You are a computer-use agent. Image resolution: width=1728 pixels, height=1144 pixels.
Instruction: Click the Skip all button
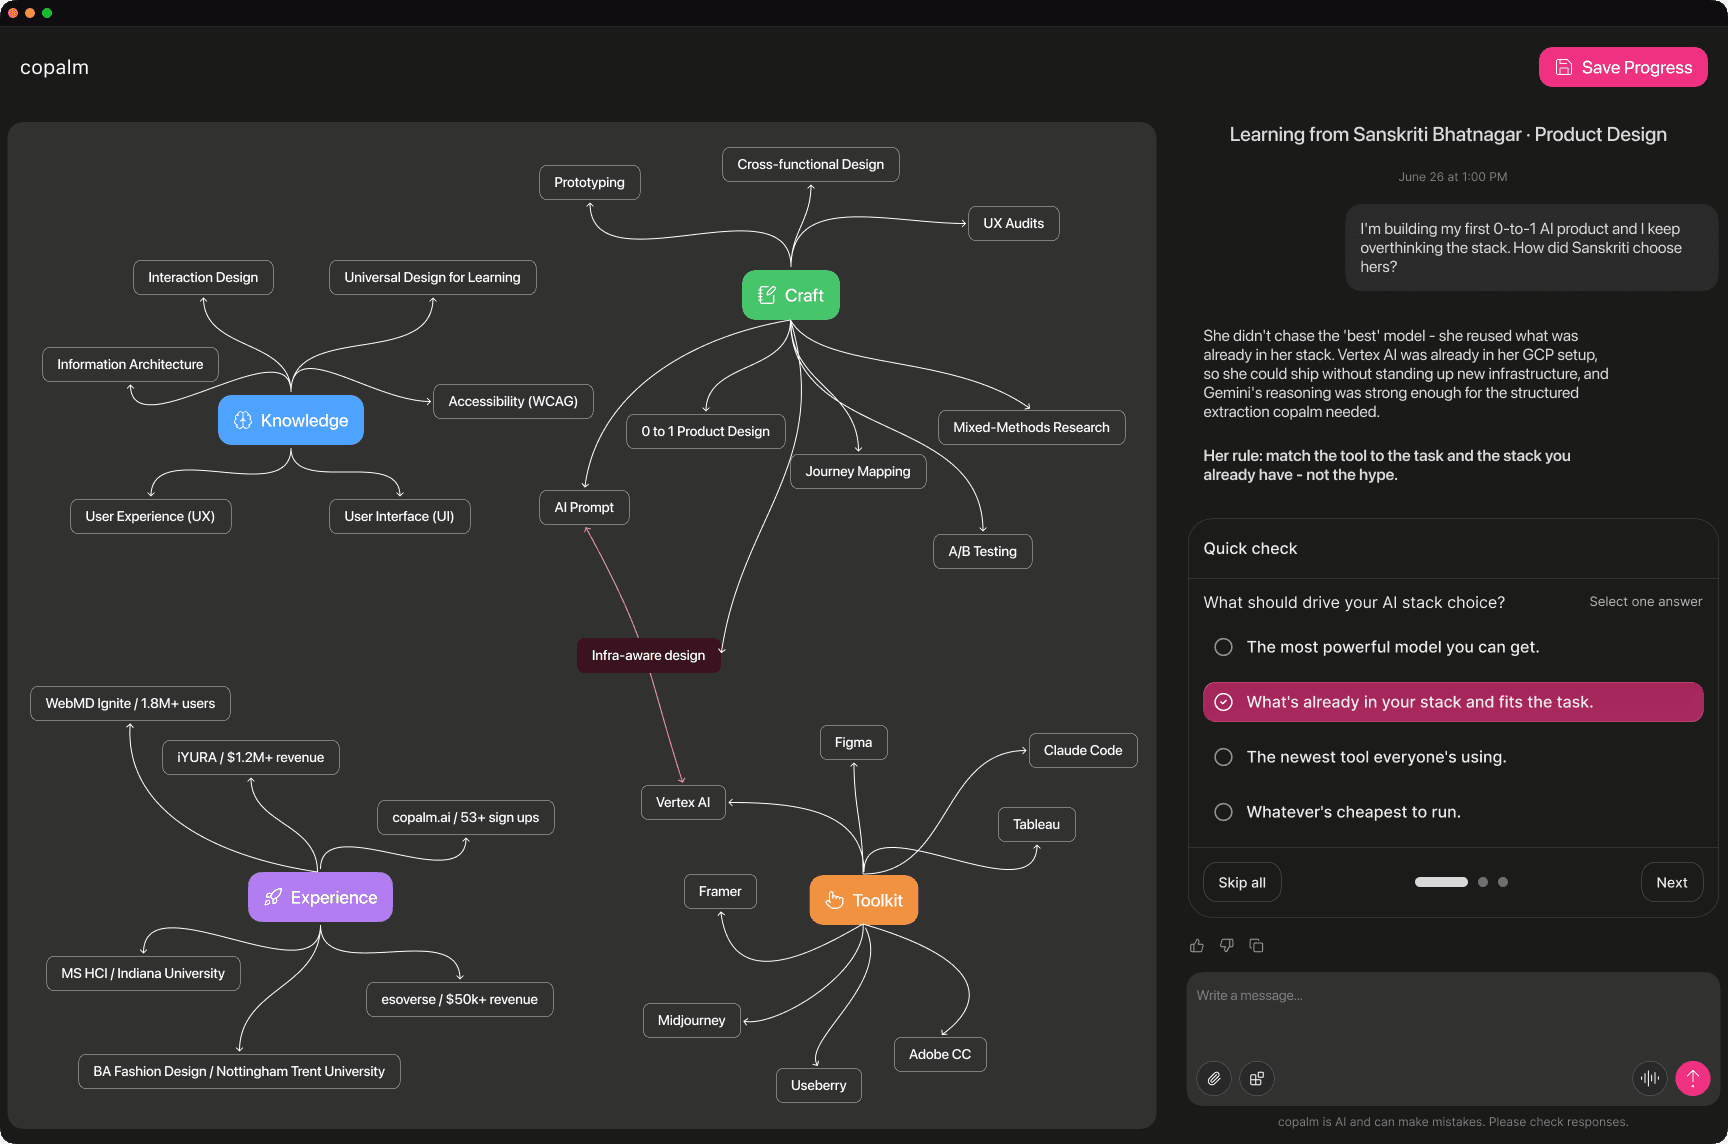click(1242, 882)
